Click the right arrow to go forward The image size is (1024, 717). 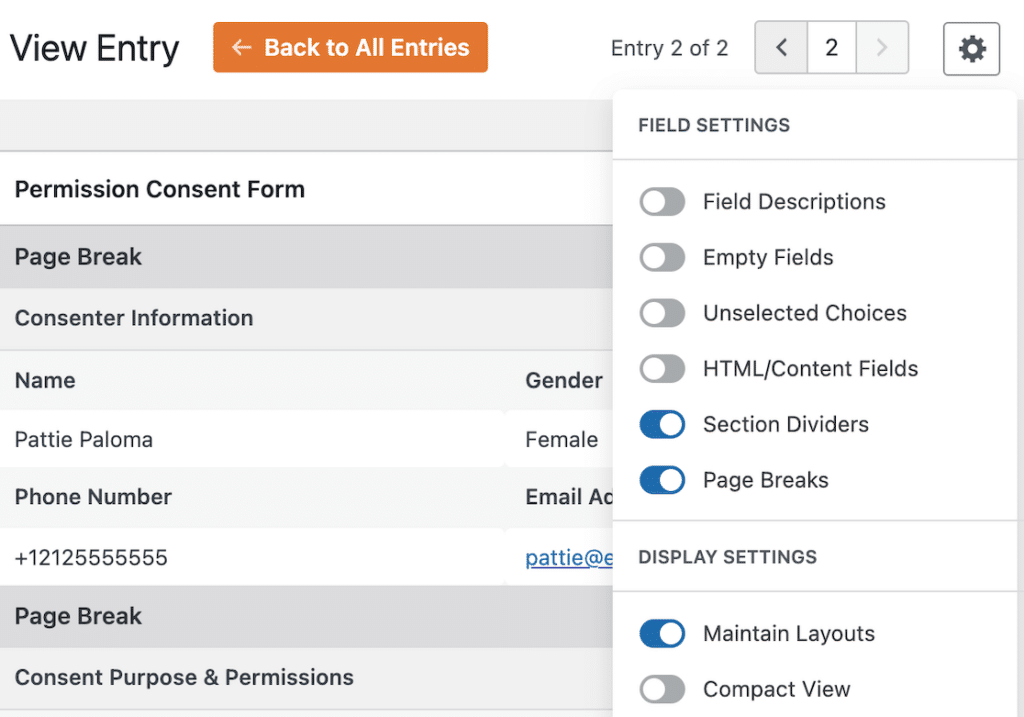[881, 47]
